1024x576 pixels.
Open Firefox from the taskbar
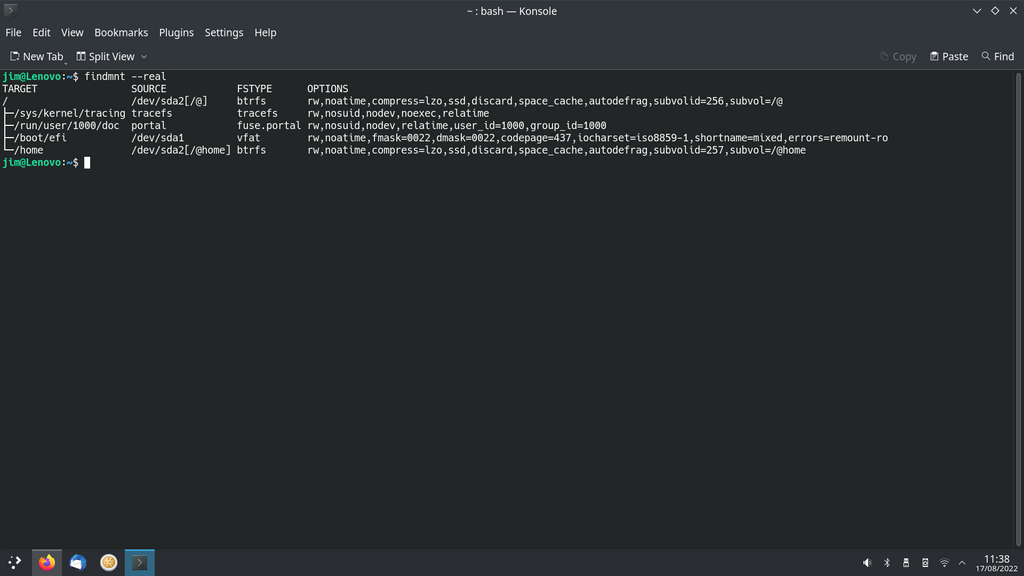coord(47,563)
